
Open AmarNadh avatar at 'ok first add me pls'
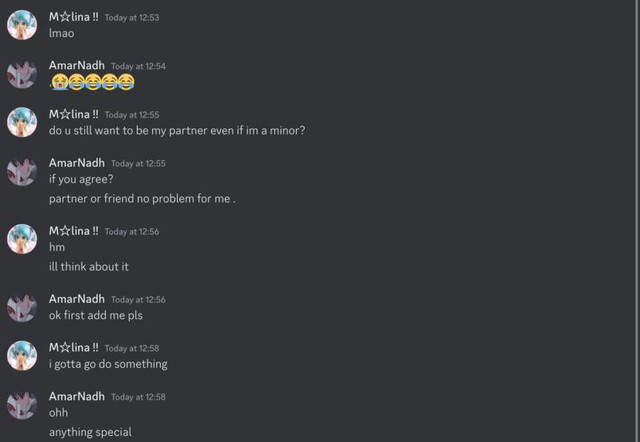coord(22,307)
